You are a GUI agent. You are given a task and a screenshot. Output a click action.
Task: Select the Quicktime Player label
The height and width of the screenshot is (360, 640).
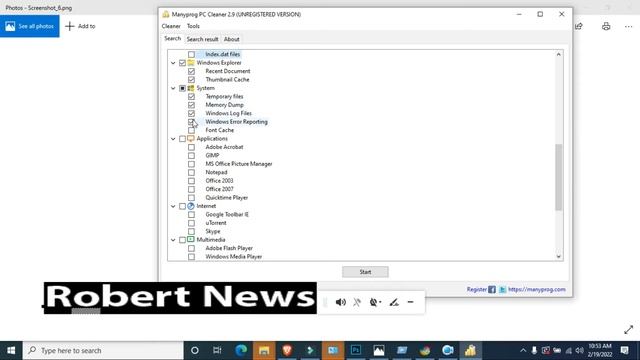227,198
